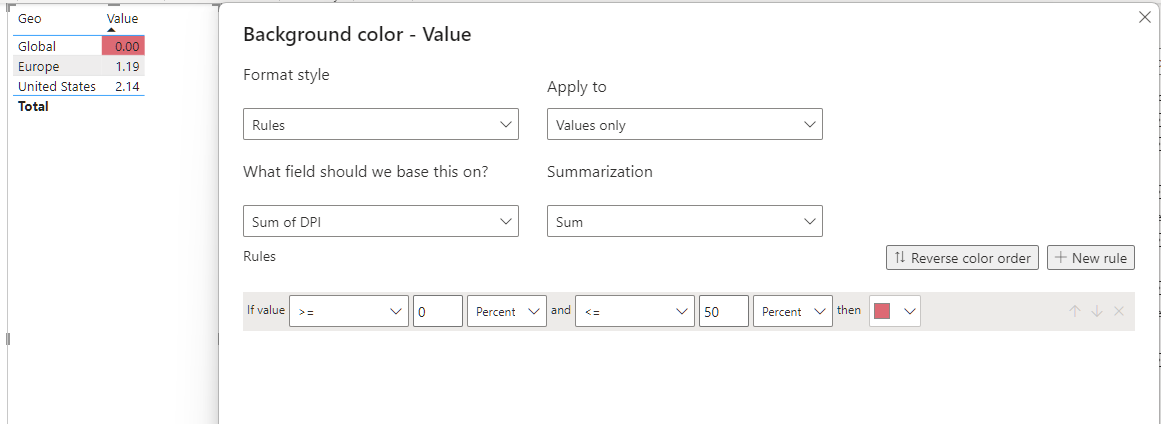Open the rule's red color picker
This screenshot has width=1161, height=424.
coord(894,312)
